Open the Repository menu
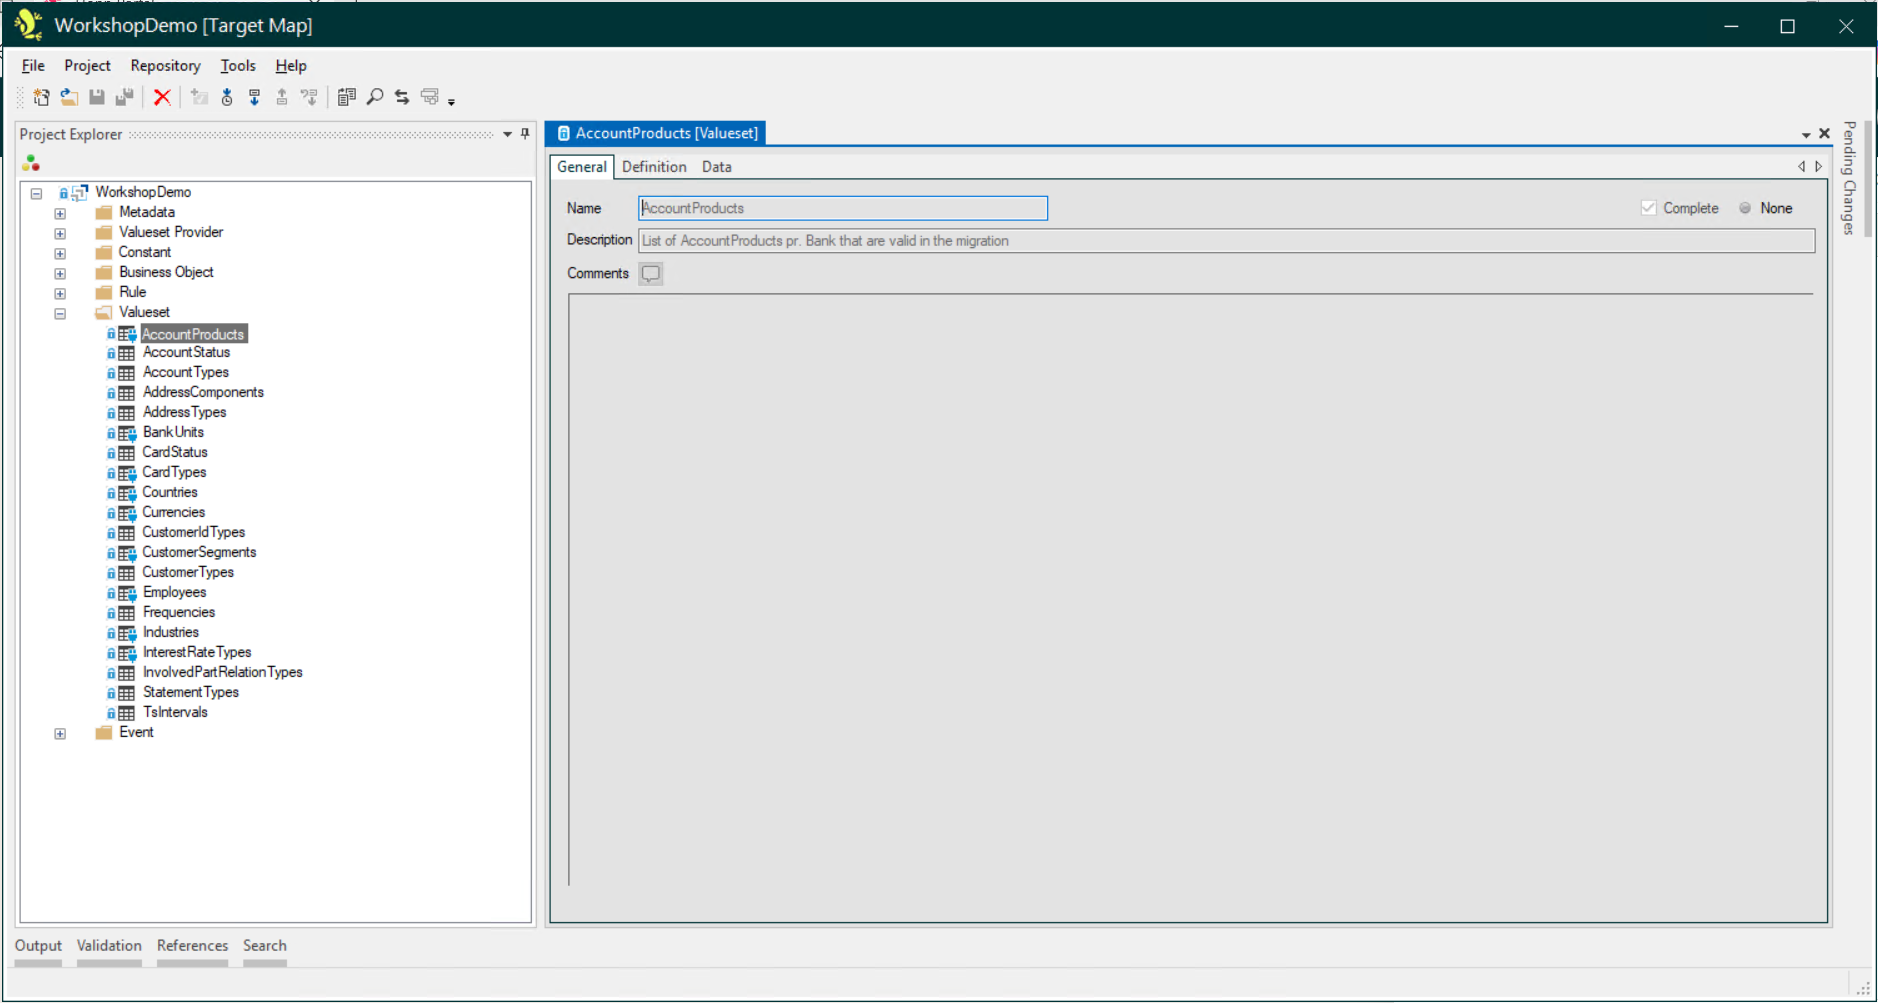 165,66
